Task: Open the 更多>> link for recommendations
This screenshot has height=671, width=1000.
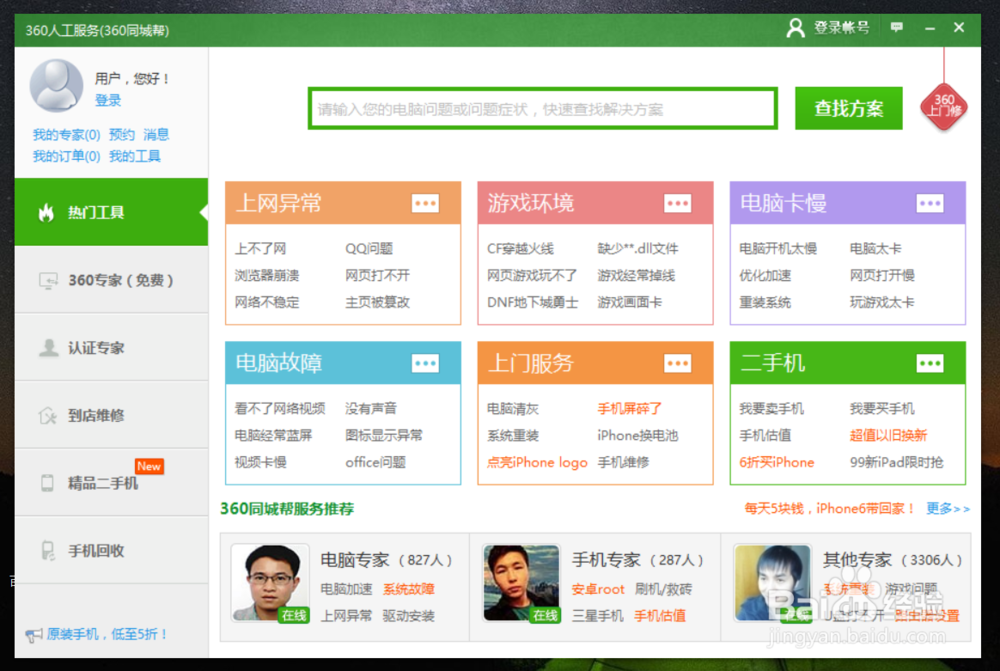Action: 948,508
